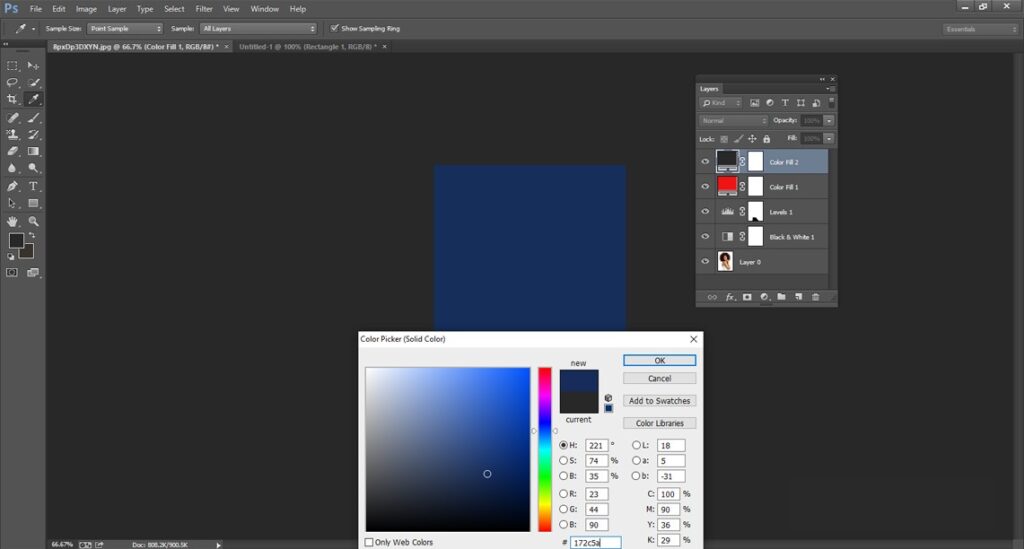Open the Sample Size dropdown
Image resolution: width=1024 pixels, height=549 pixels.
click(125, 29)
